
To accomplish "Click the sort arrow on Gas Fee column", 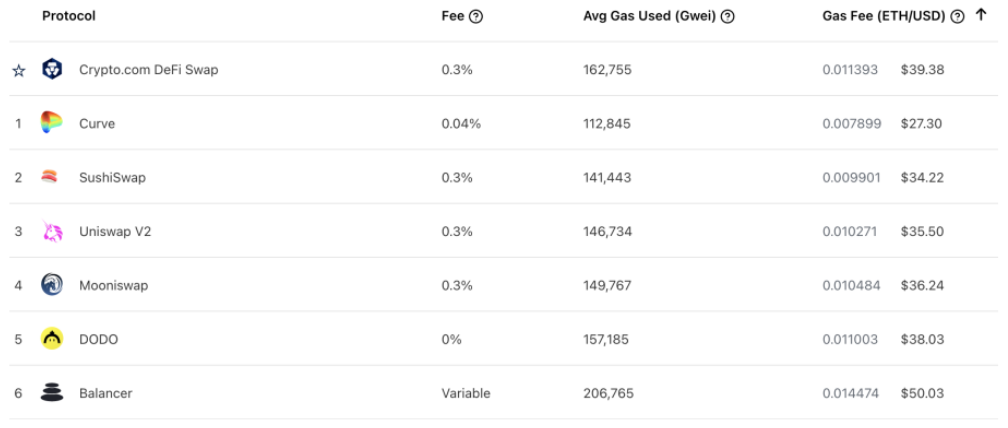I will (x=981, y=16).
